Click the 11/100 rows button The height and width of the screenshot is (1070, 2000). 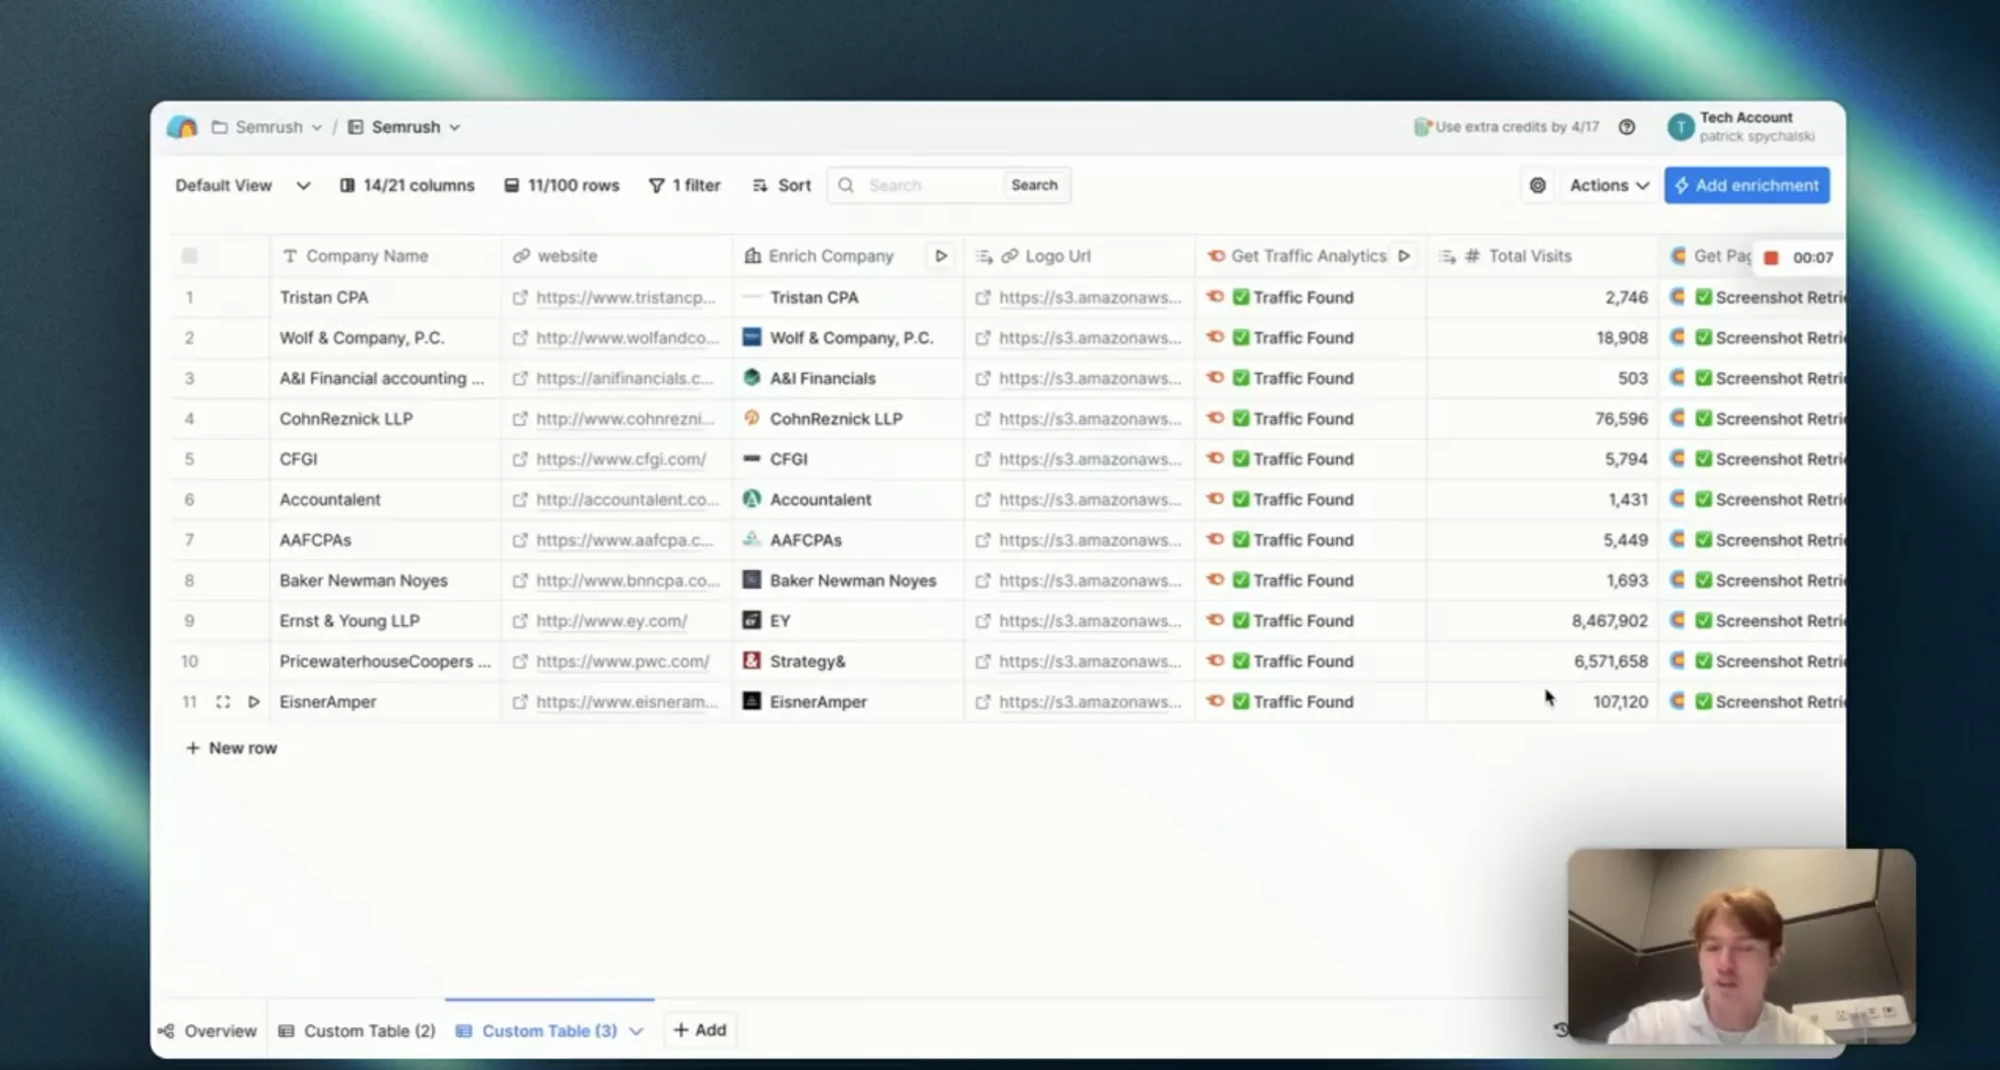[x=562, y=185]
